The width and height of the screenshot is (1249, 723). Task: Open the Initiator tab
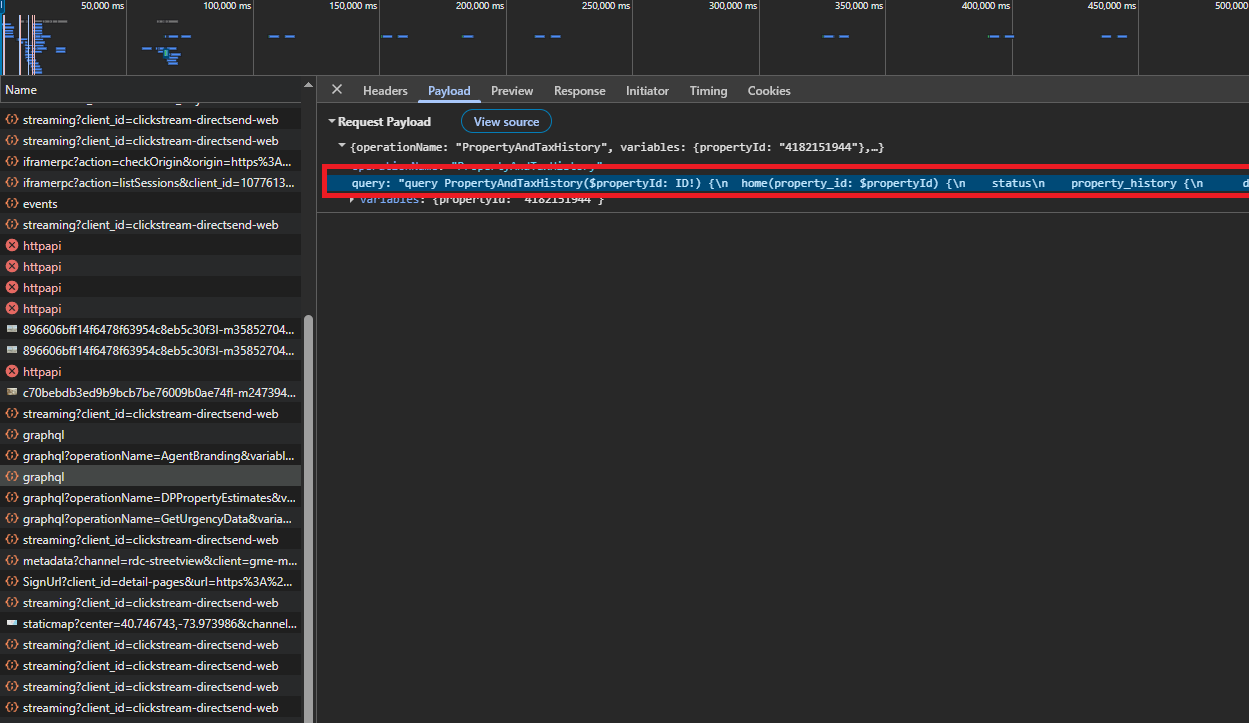tap(647, 91)
